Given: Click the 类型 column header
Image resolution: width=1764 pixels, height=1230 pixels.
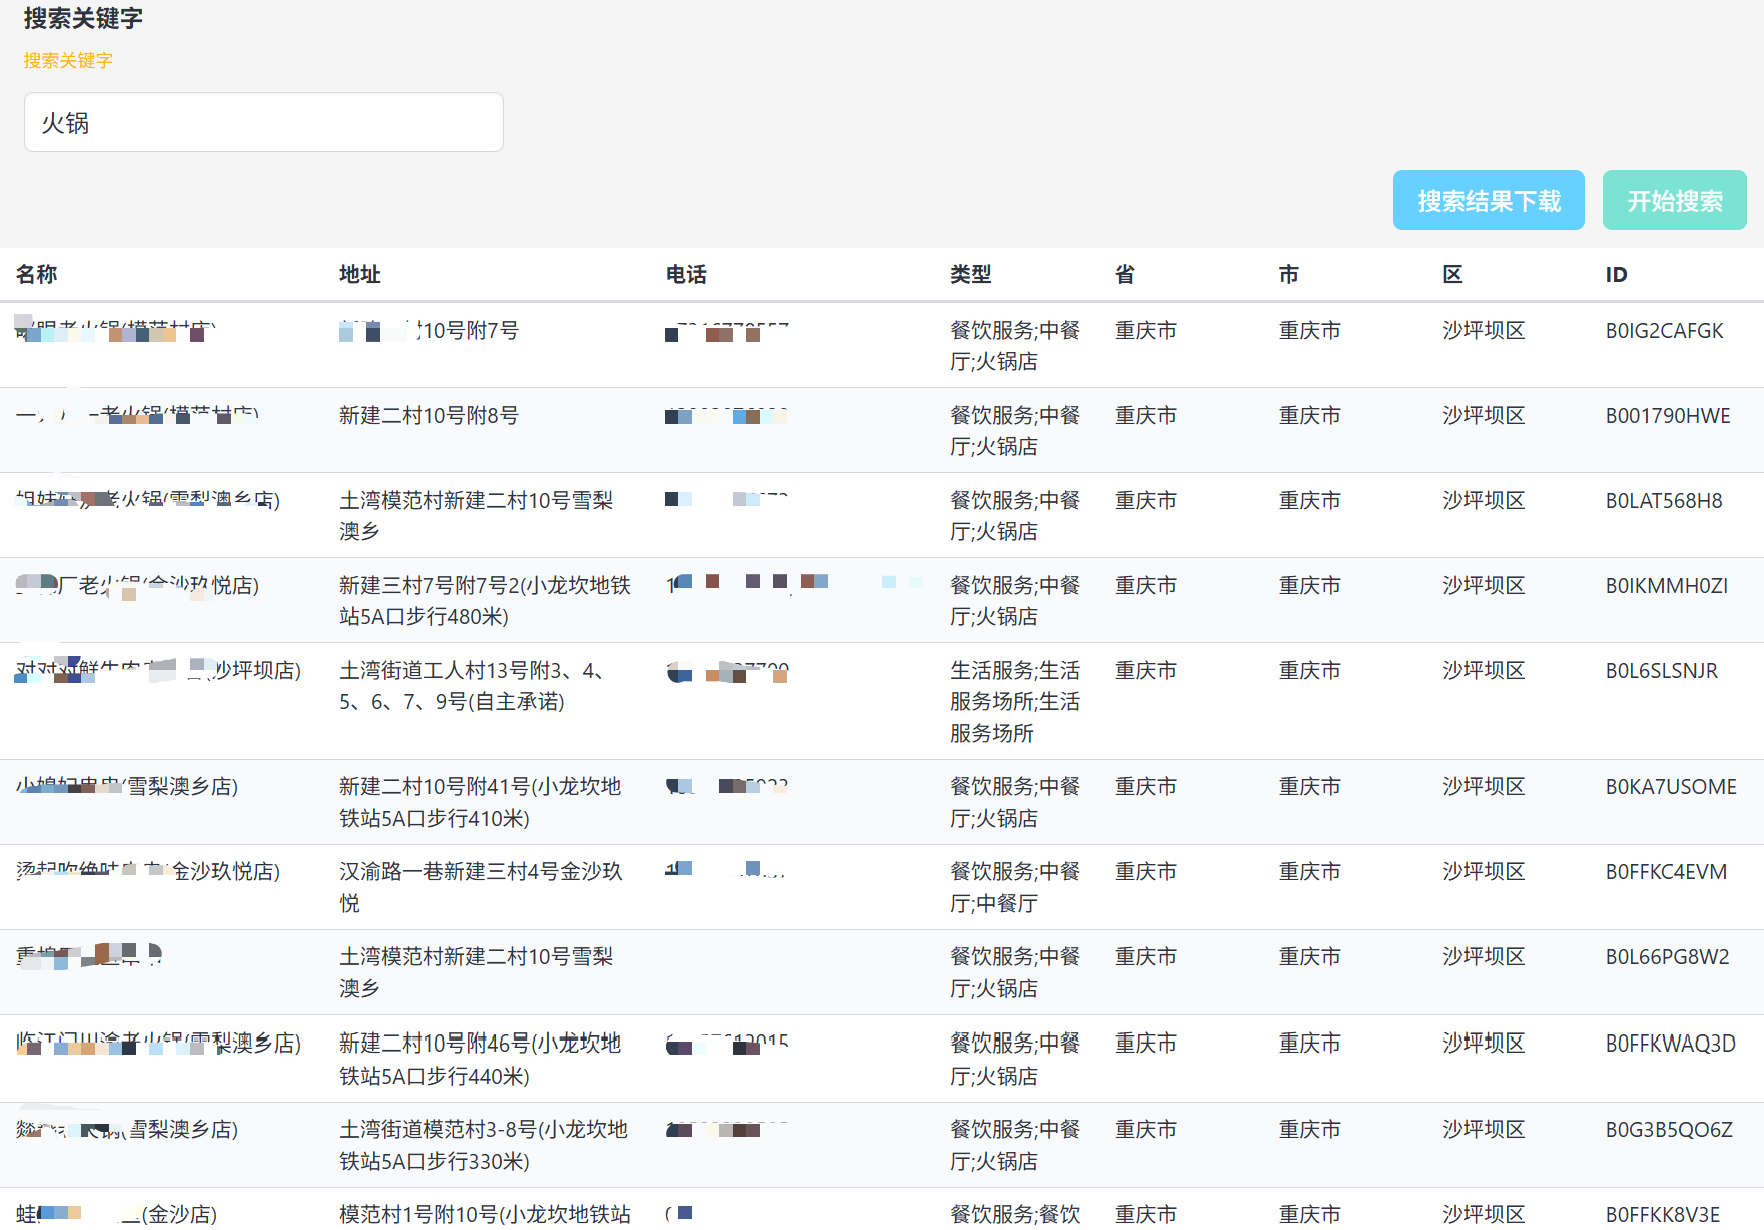Looking at the screenshot, I should click(970, 274).
